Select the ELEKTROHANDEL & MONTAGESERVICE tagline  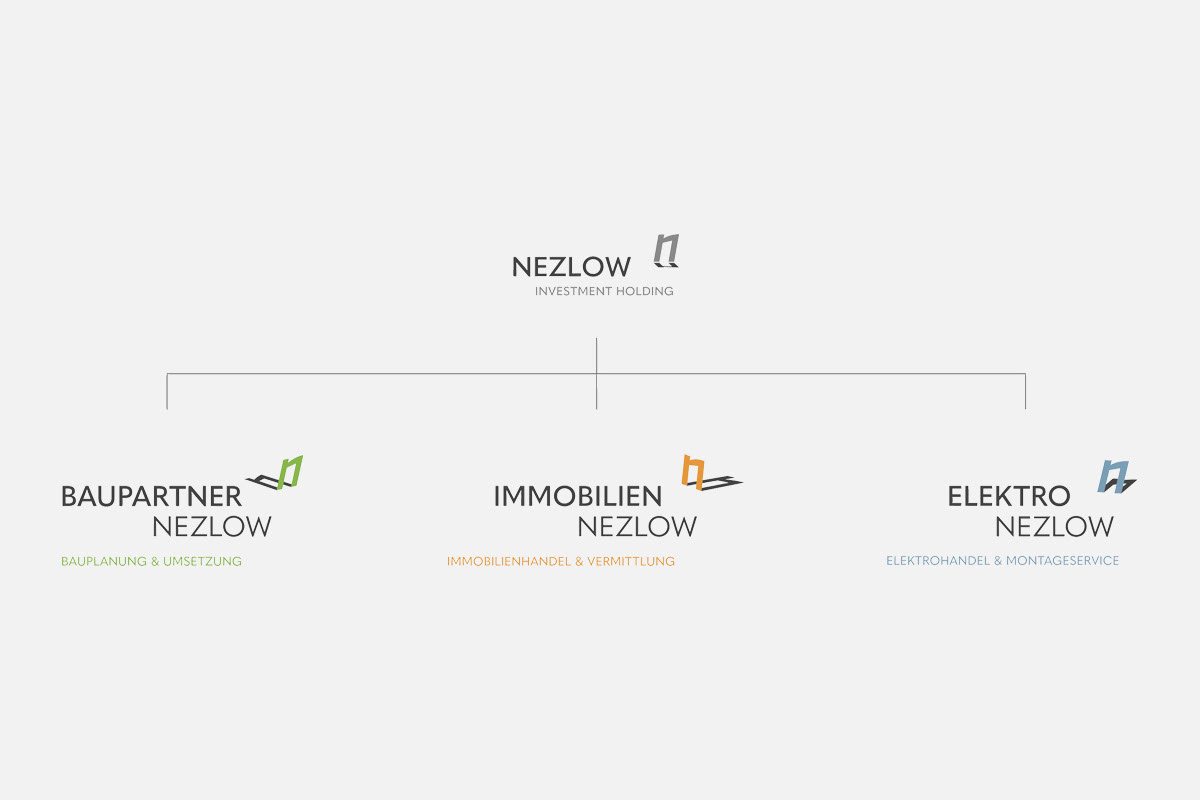[1003, 561]
